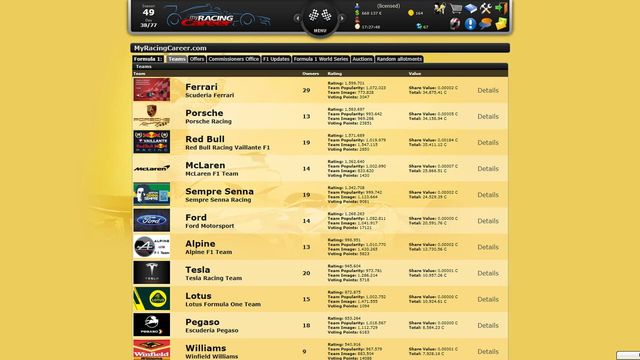Click the Ford oval logo
640x360 pixels.
151,220
